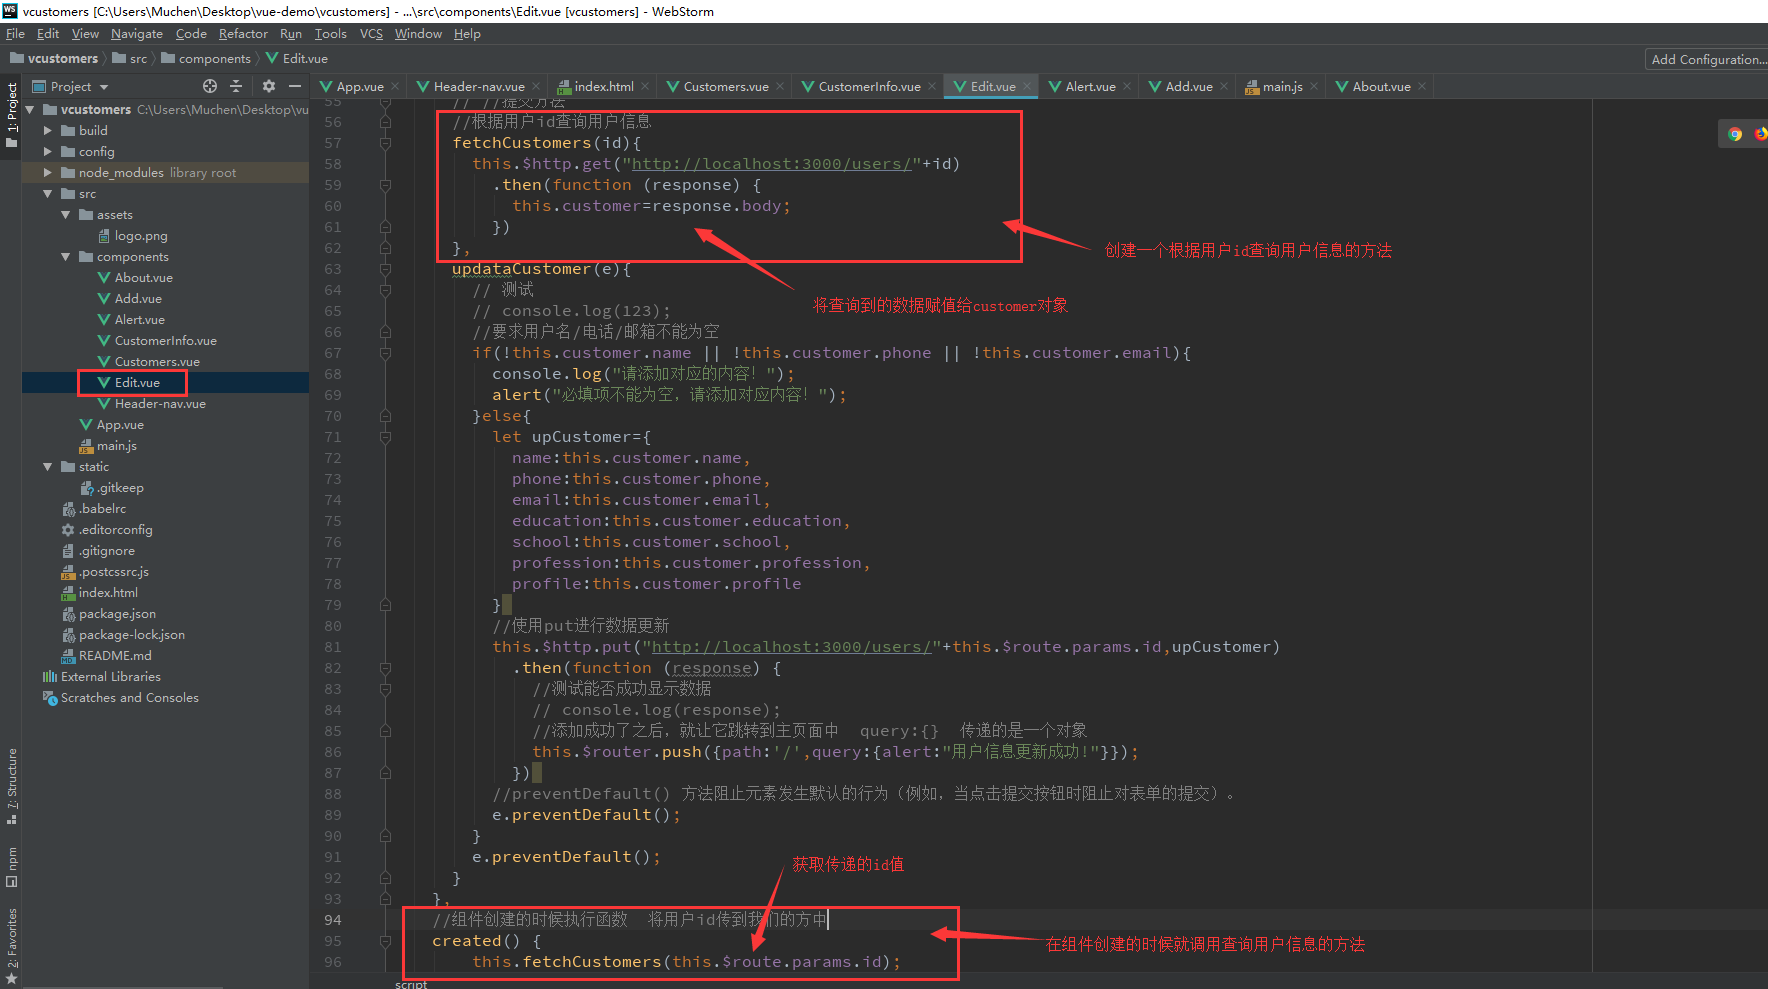Click the localhost users URL on line 58
This screenshot has height=989, width=1768.
[771, 164]
